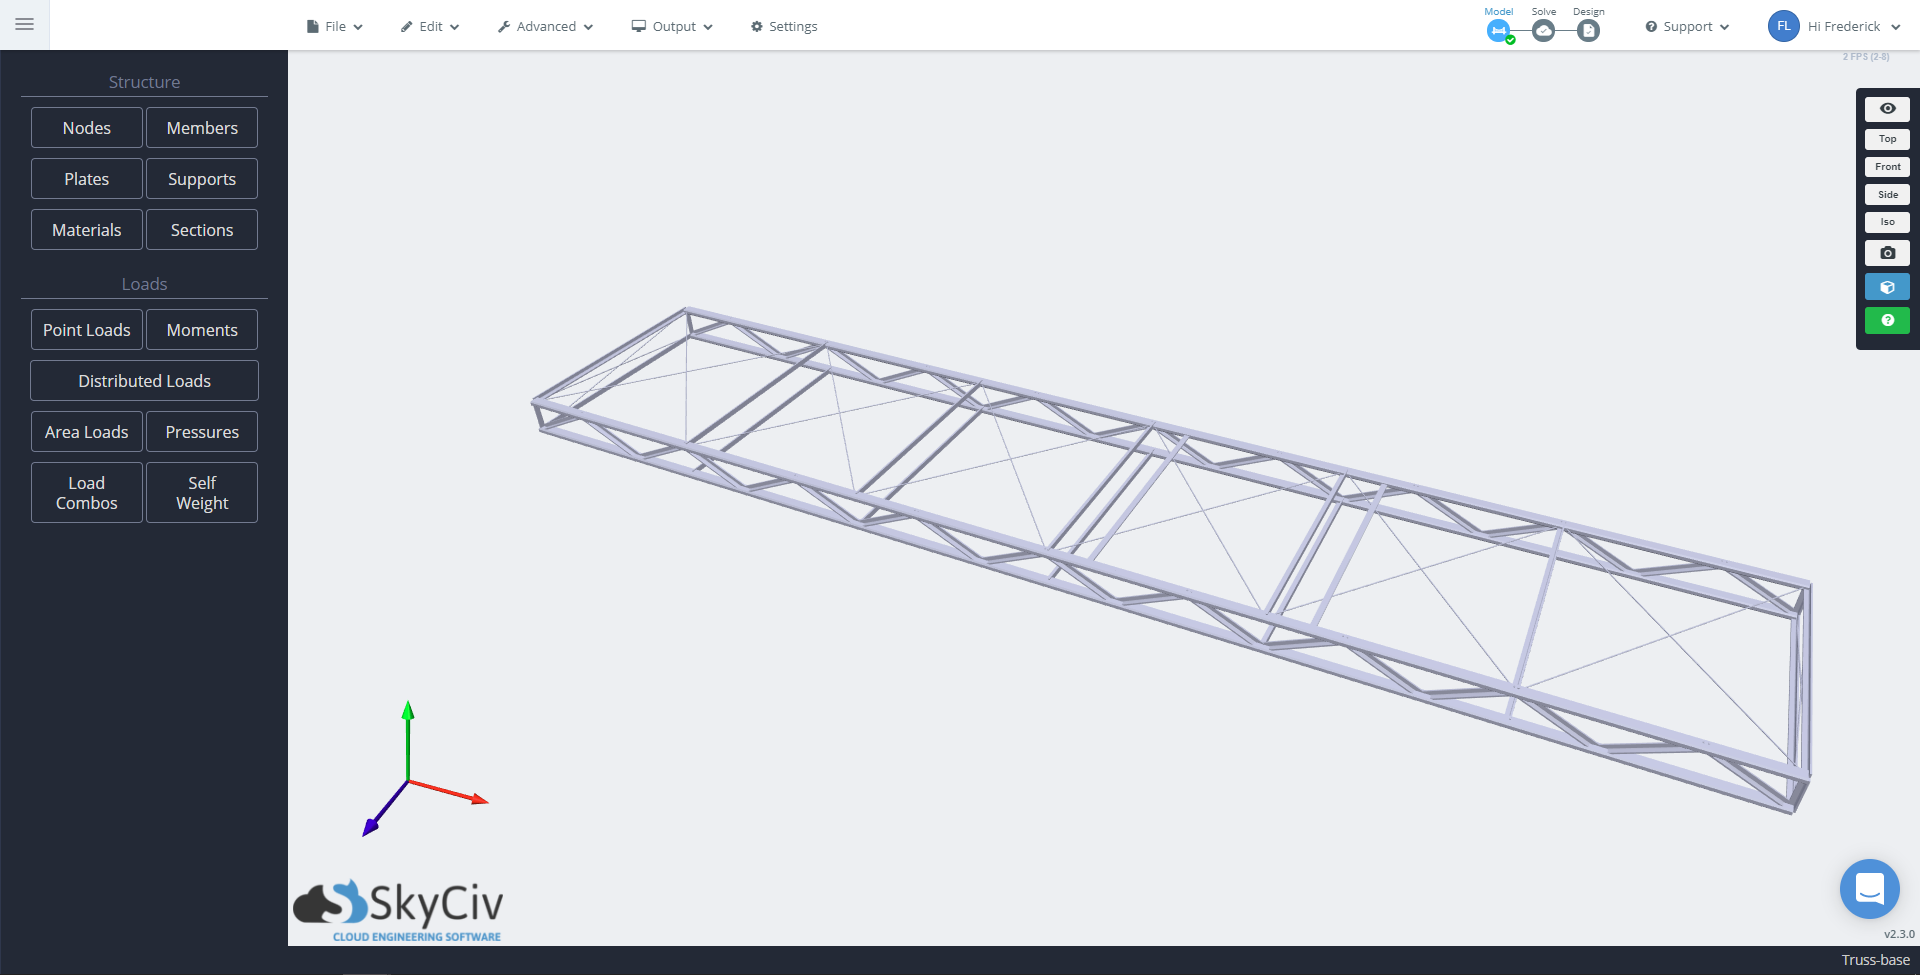Expand the File menu dropdown
Image resolution: width=1920 pixels, height=975 pixels.
pos(334,26)
